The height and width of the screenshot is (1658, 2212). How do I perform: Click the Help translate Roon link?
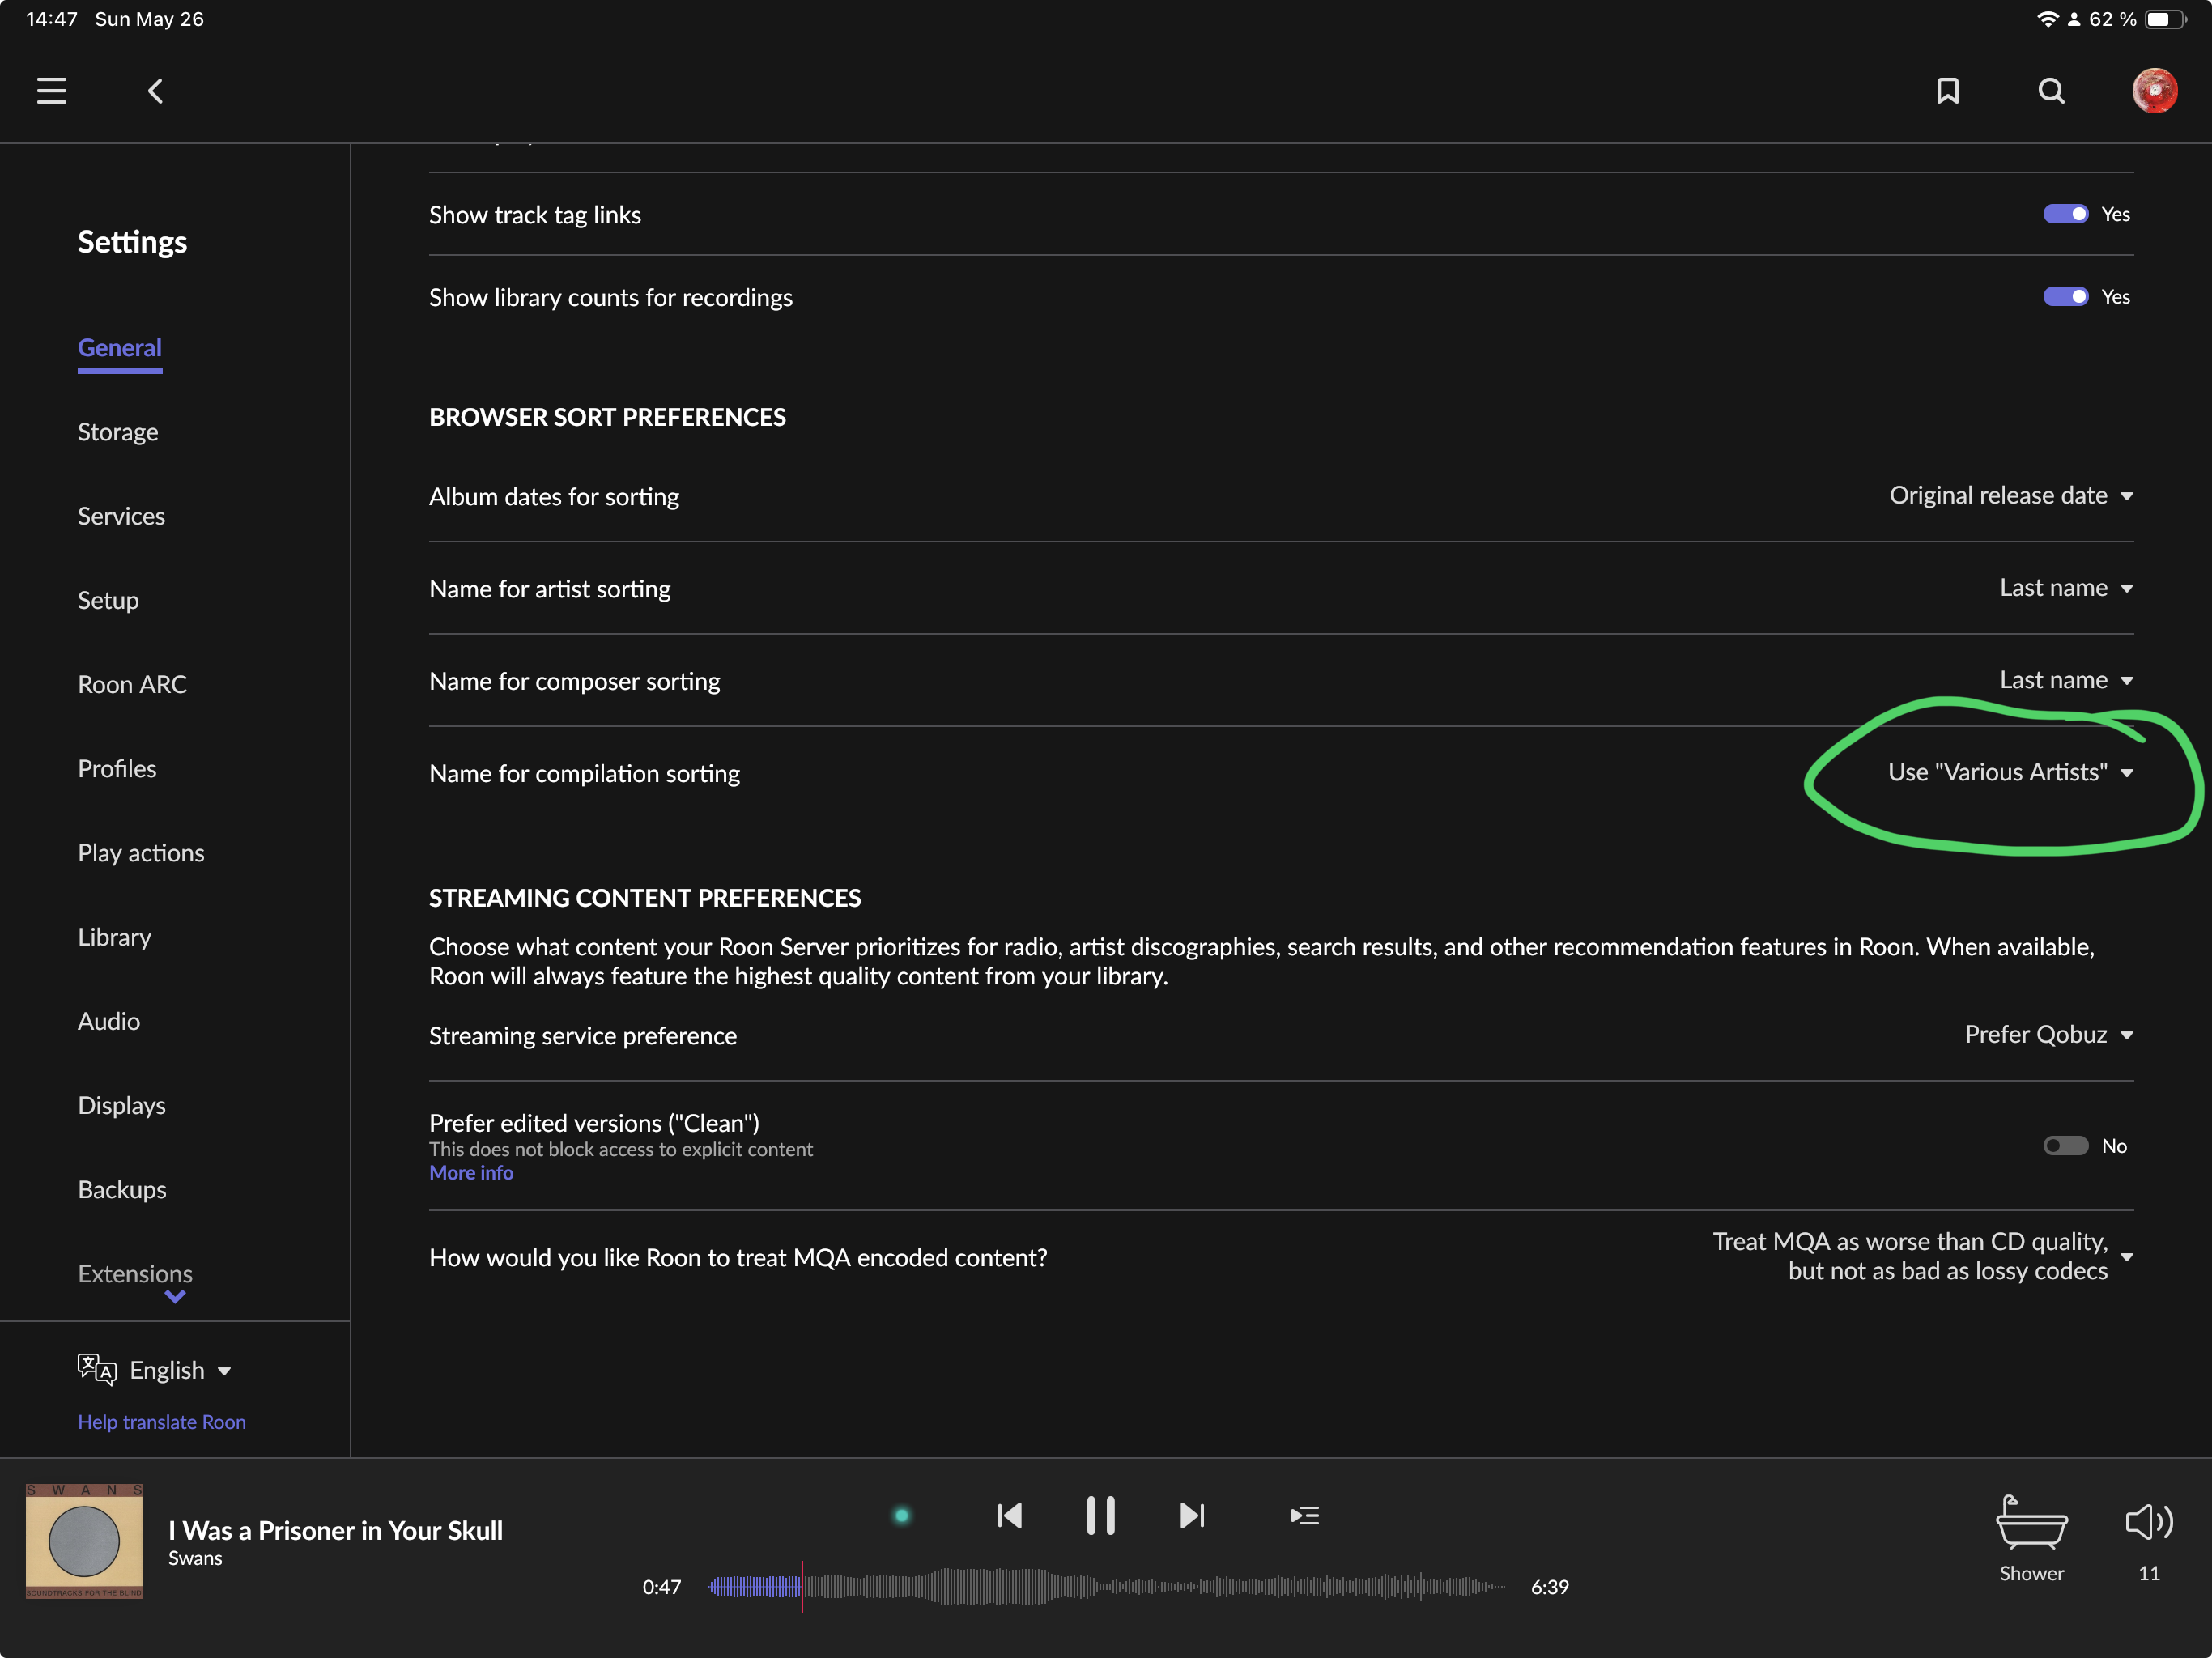click(x=162, y=1422)
